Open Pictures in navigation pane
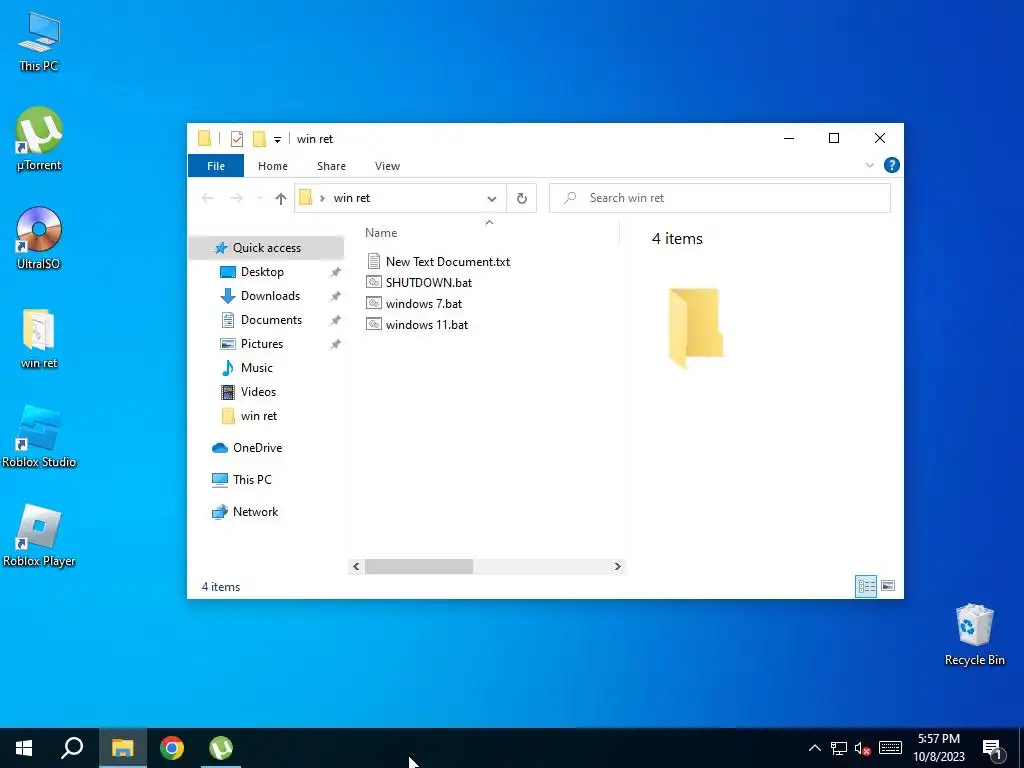 point(261,344)
